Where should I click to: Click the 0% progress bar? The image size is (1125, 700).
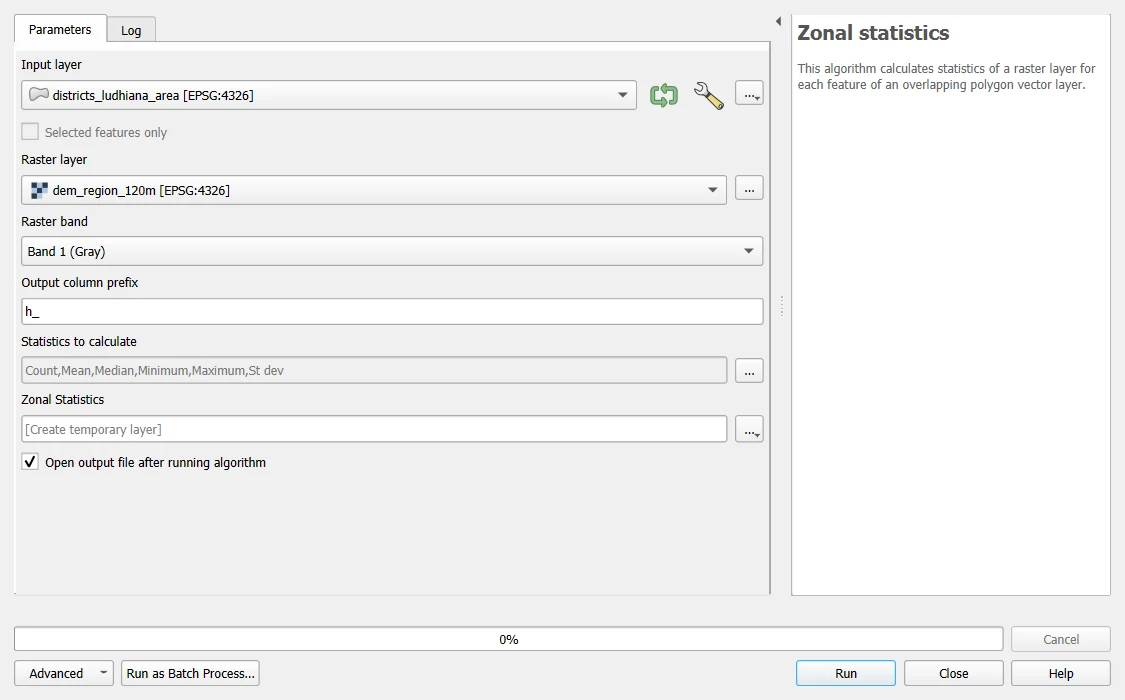tap(509, 639)
